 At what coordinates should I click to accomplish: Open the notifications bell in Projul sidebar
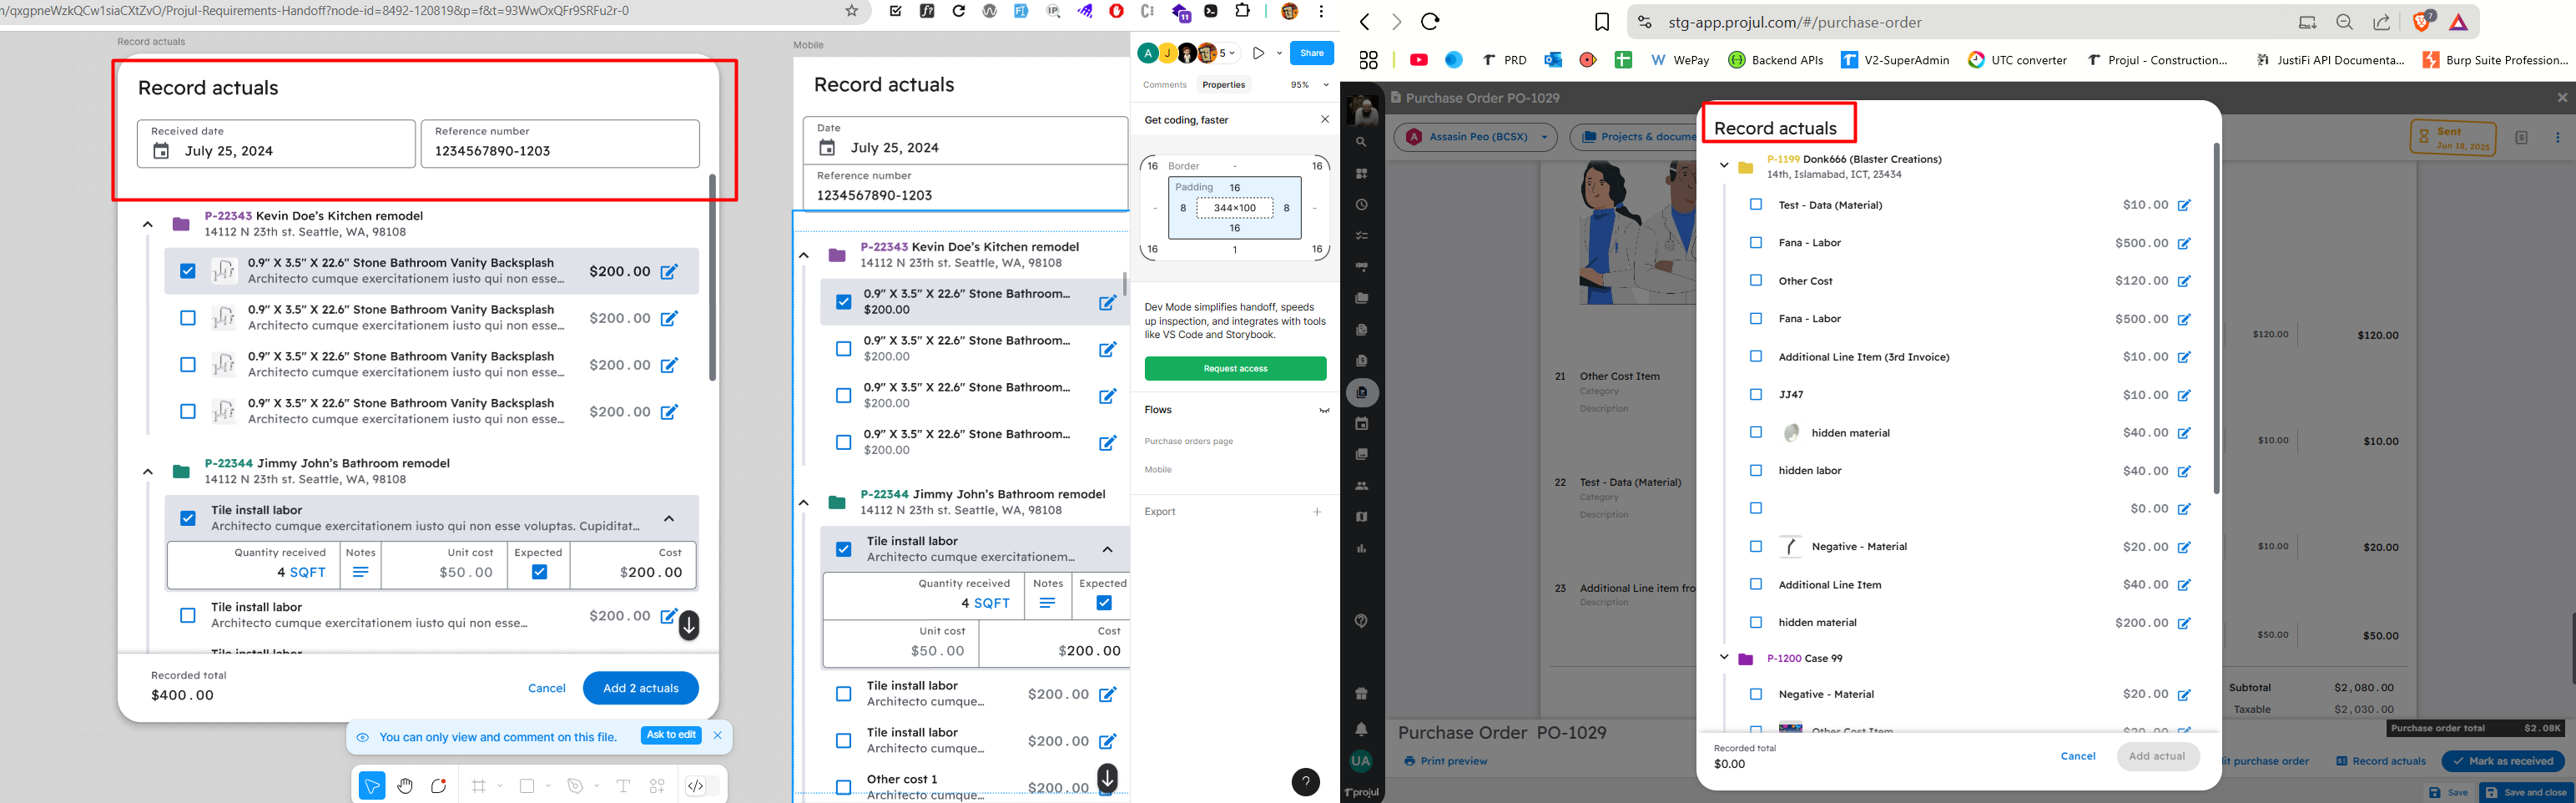tap(1361, 729)
